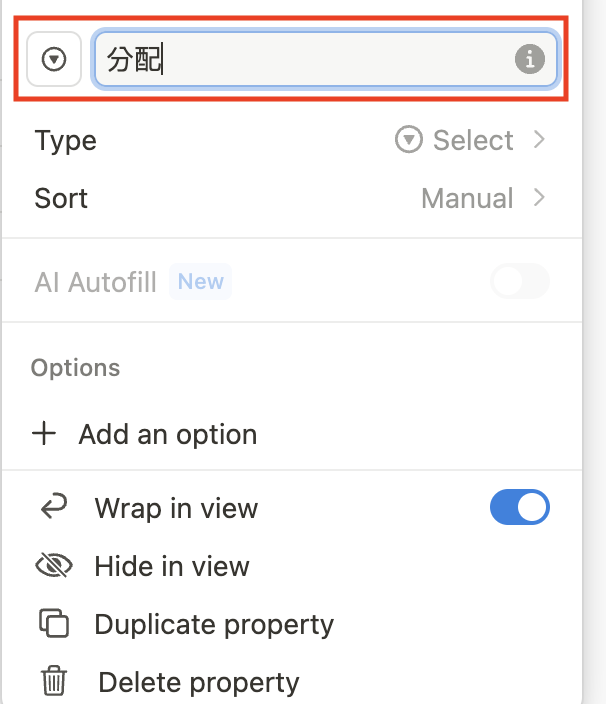
Task: Turn off the Wrap in view toggle
Action: pos(519,508)
